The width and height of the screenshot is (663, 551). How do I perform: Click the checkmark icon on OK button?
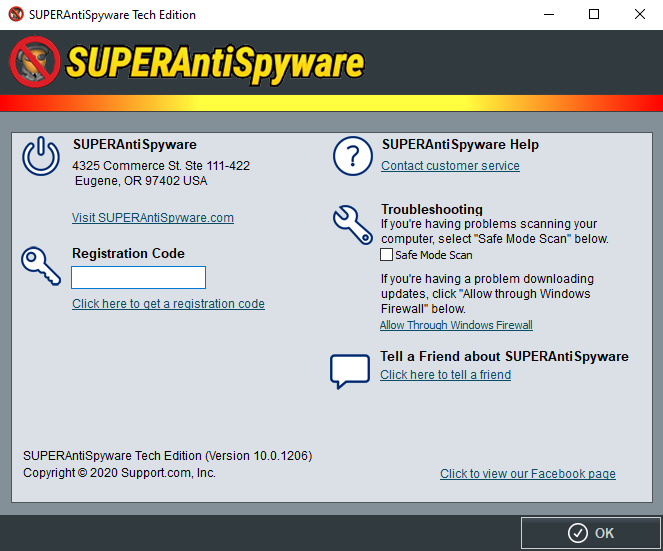(577, 533)
